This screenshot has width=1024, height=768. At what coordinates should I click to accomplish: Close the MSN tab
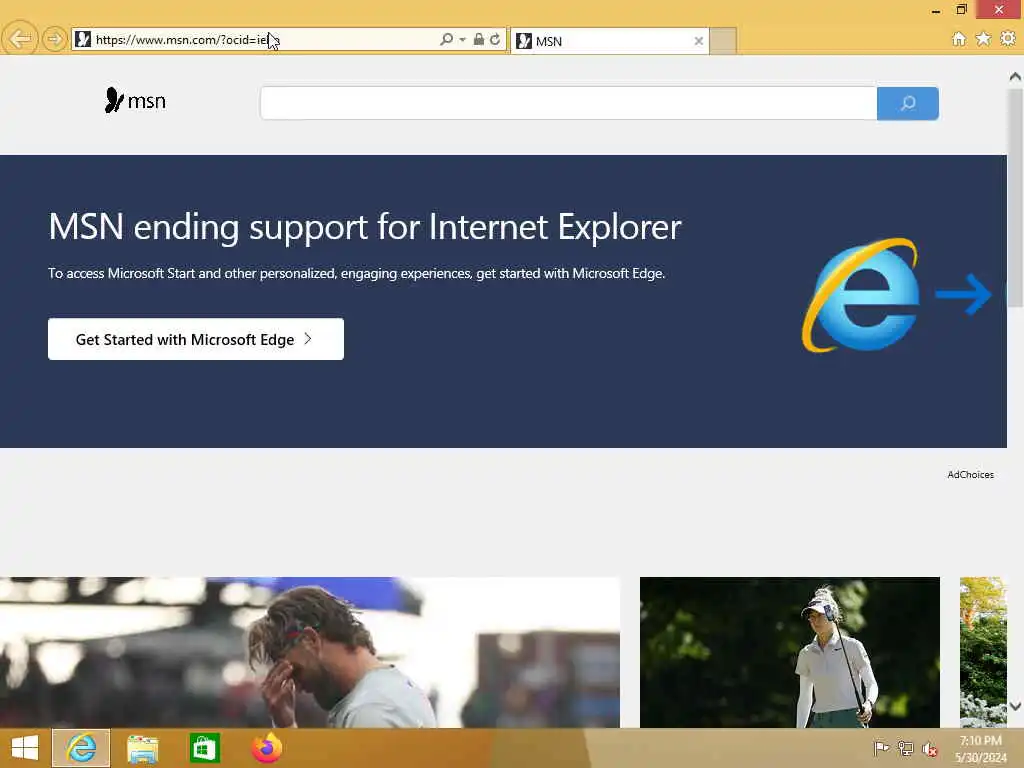point(698,41)
